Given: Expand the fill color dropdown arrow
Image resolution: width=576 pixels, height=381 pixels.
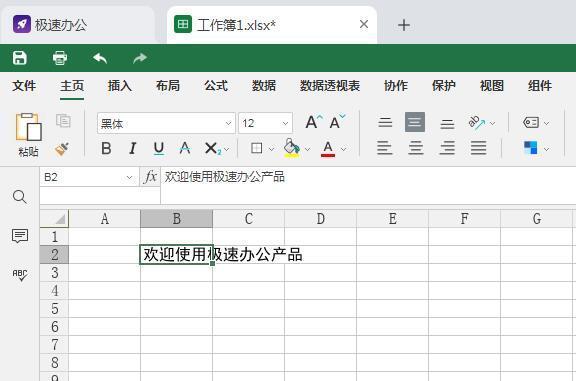Looking at the screenshot, I should (307, 149).
